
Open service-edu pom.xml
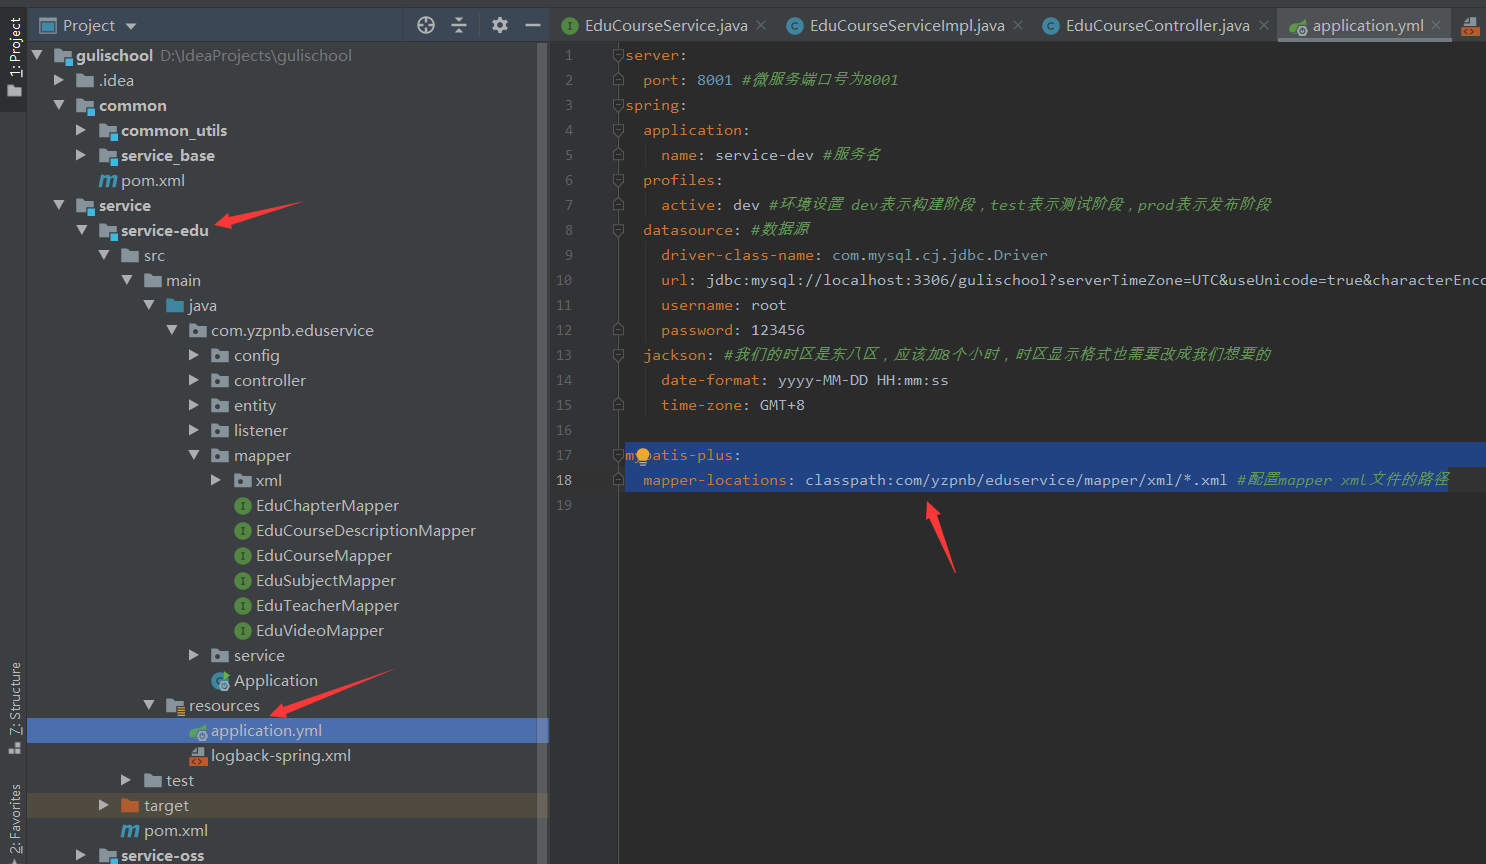pos(165,830)
